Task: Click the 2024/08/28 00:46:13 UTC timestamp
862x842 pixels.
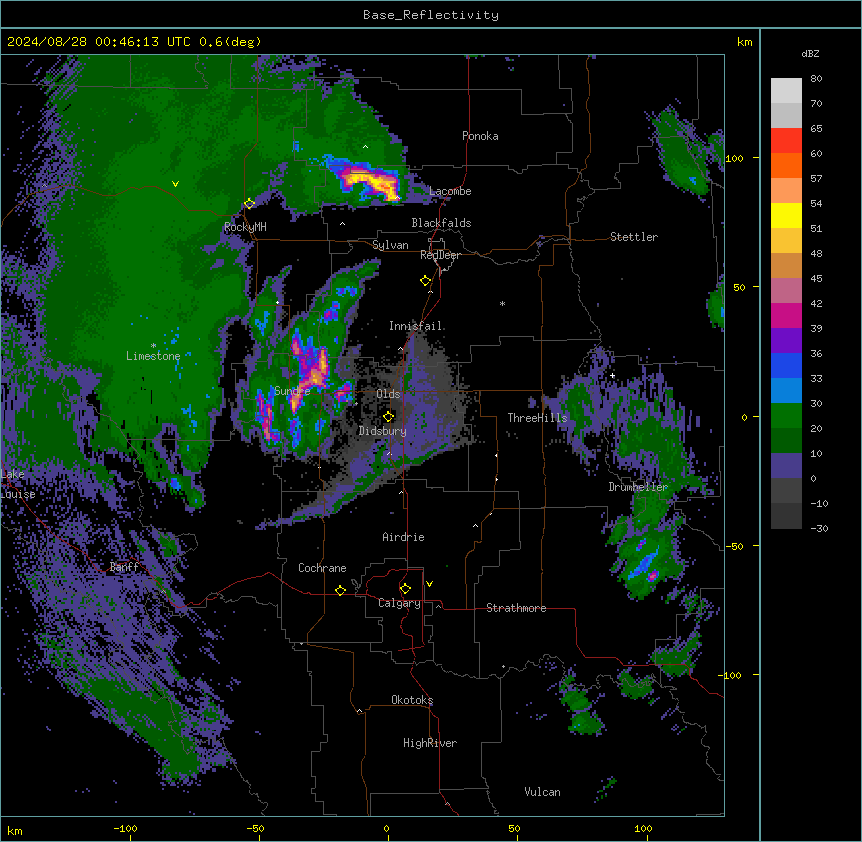Action: (99, 42)
